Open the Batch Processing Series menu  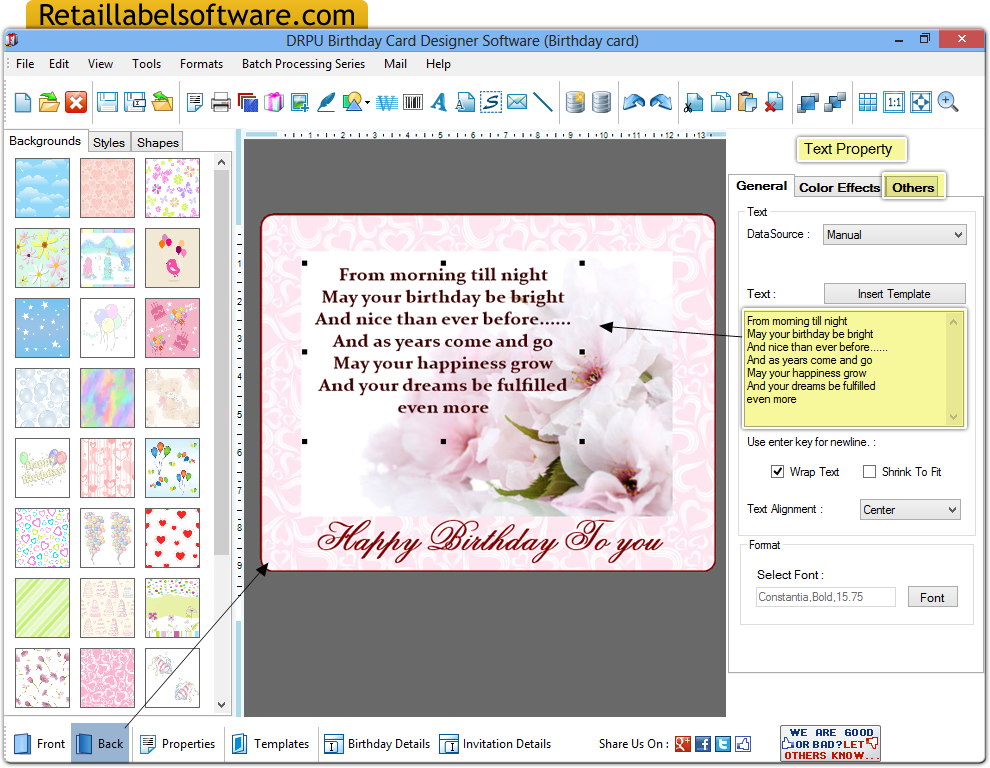[x=303, y=63]
